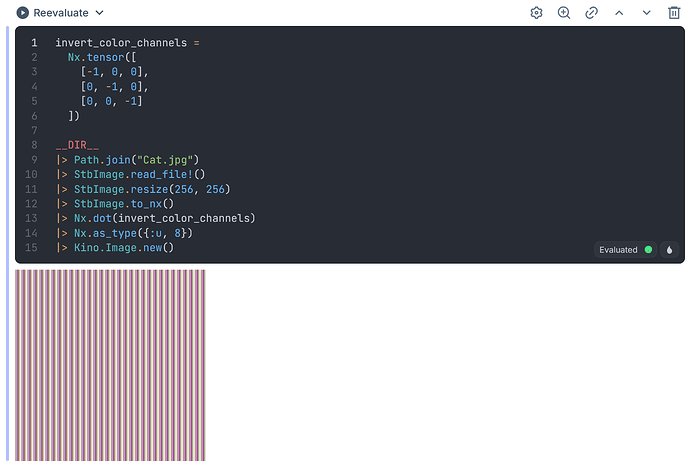Click the green evaluated status dot
The image size is (690, 468).
coord(648,249)
